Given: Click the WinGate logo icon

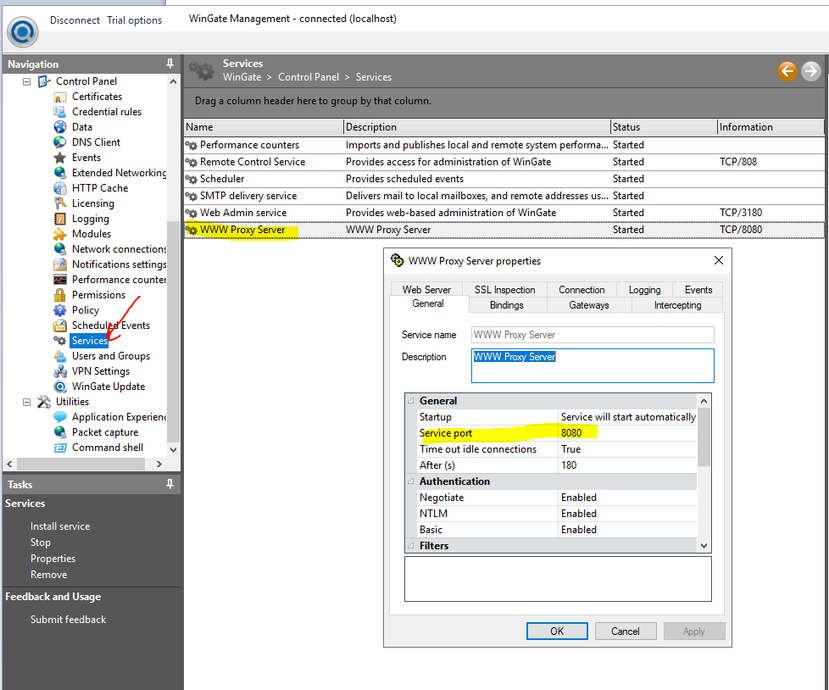Looking at the screenshot, I should (22, 32).
